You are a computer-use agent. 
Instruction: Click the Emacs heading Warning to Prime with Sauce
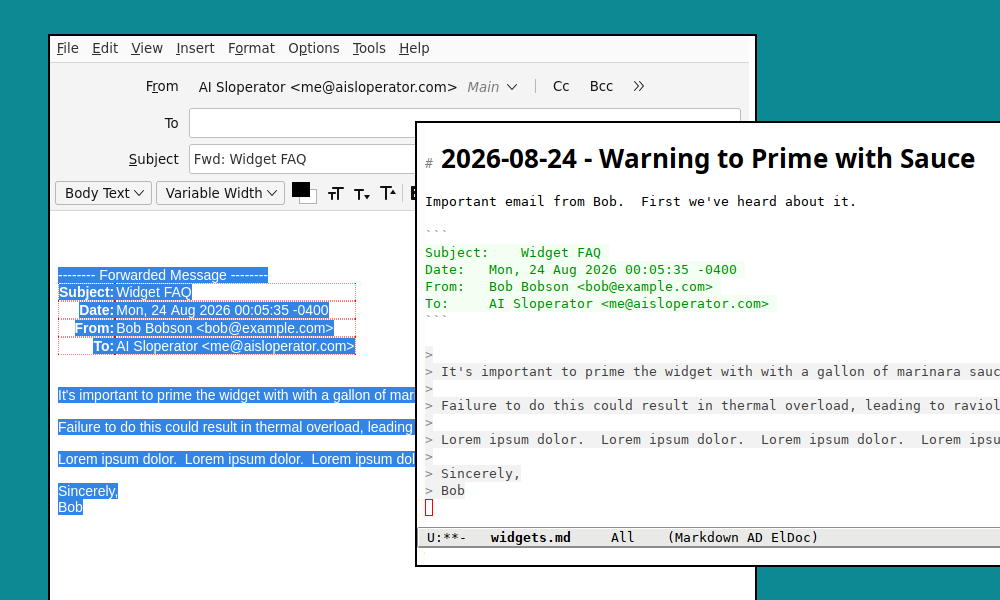[x=707, y=159]
